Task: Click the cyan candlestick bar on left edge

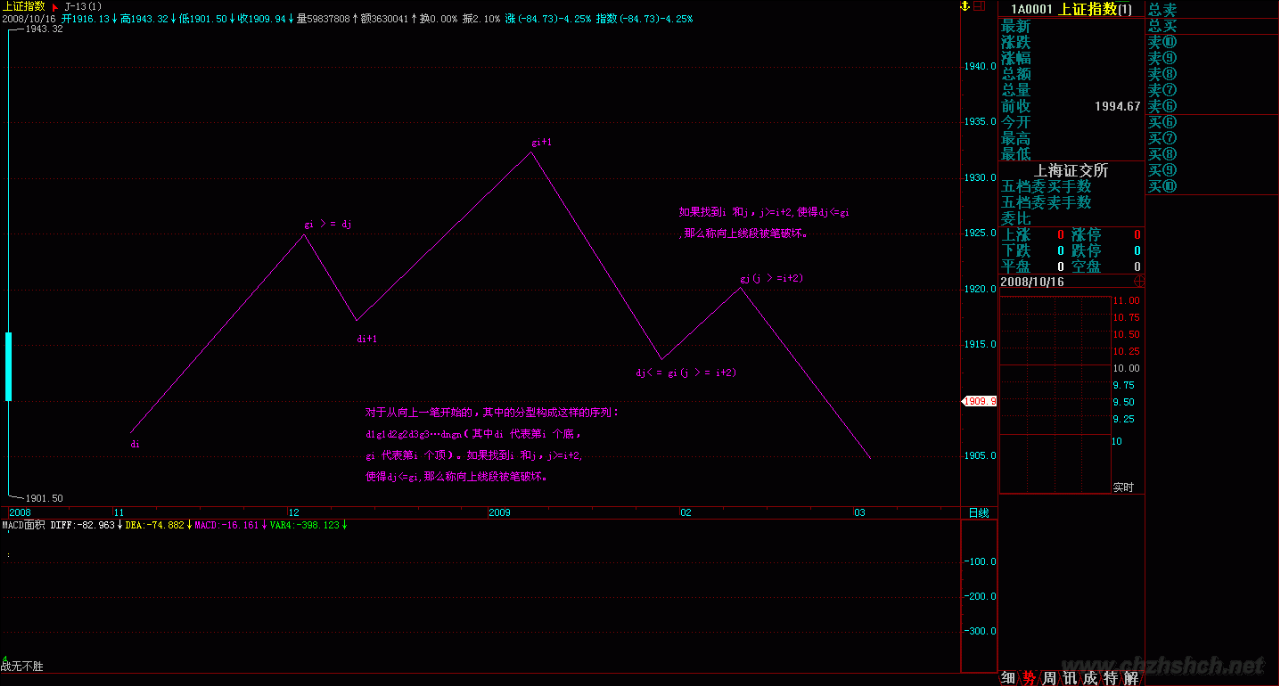Action: click(9, 366)
